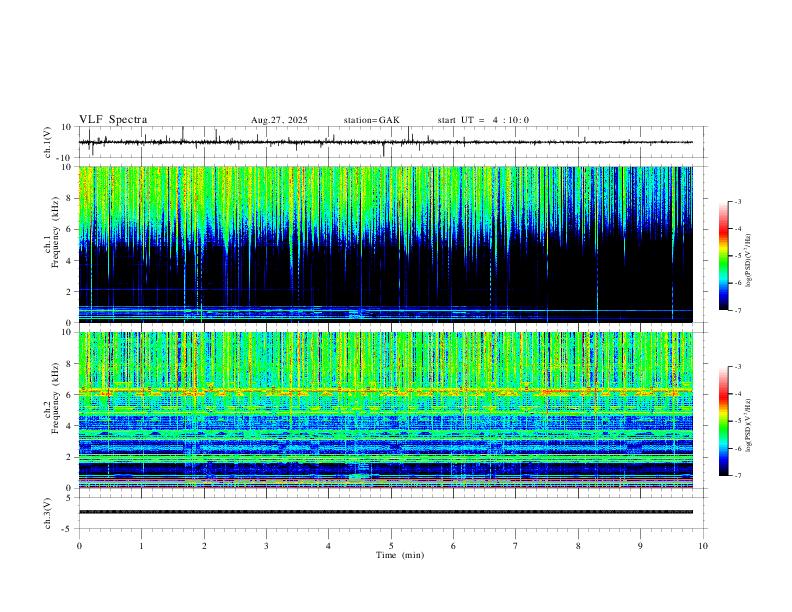This screenshot has height=612, width=792.
Task: Click the "ch.1(V)" waveform axis label
Action: pyautogui.click(x=48, y=142)
